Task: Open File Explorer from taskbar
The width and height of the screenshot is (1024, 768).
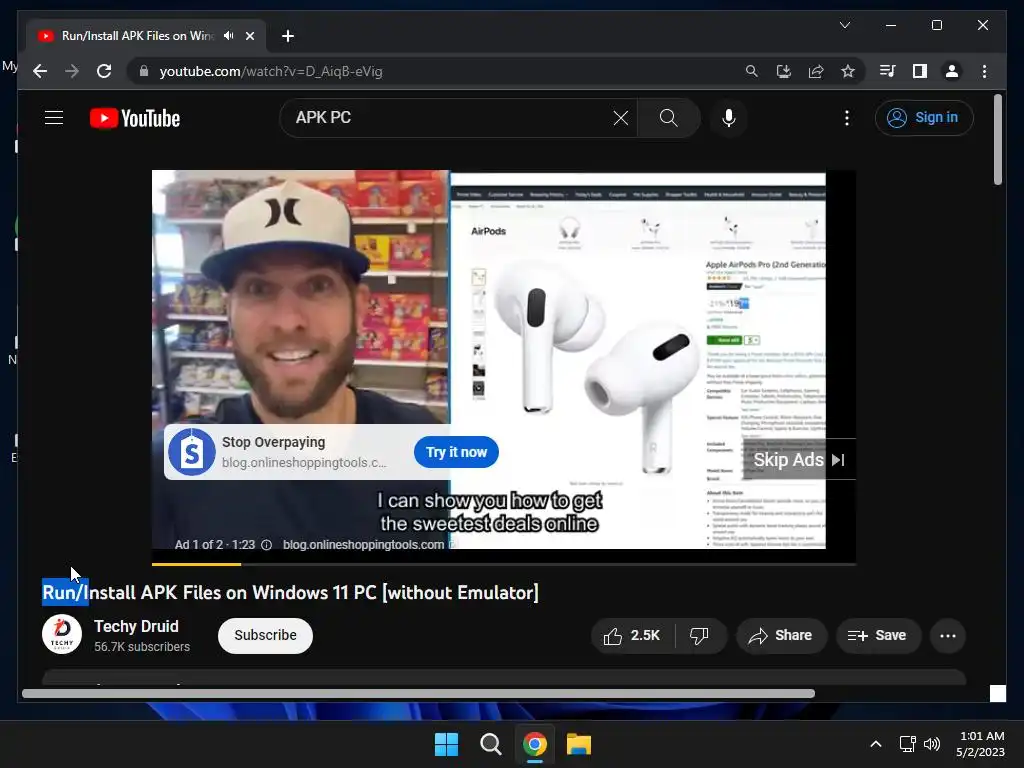Action: click(x=579, y=744)
